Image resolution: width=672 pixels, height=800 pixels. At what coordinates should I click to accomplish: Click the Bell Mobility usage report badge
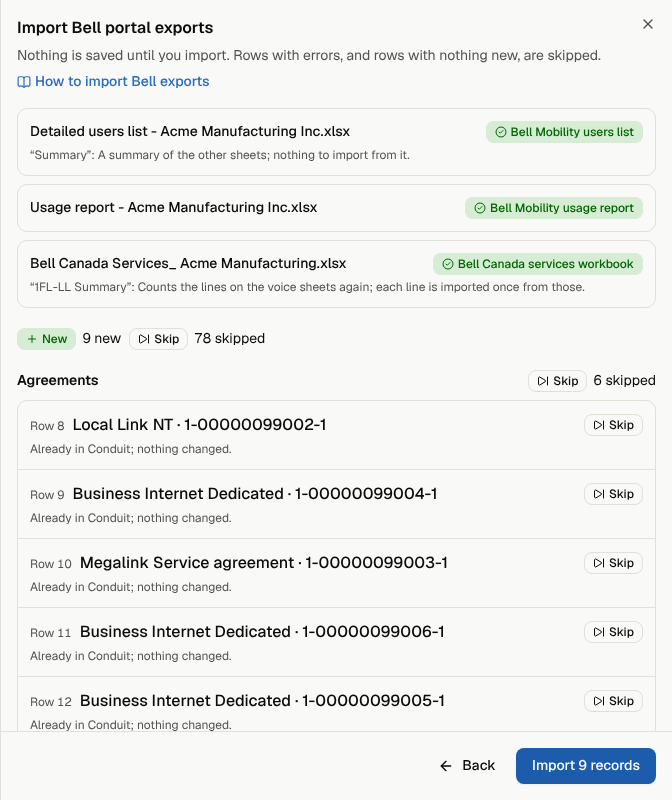click(x=554, y=208)
